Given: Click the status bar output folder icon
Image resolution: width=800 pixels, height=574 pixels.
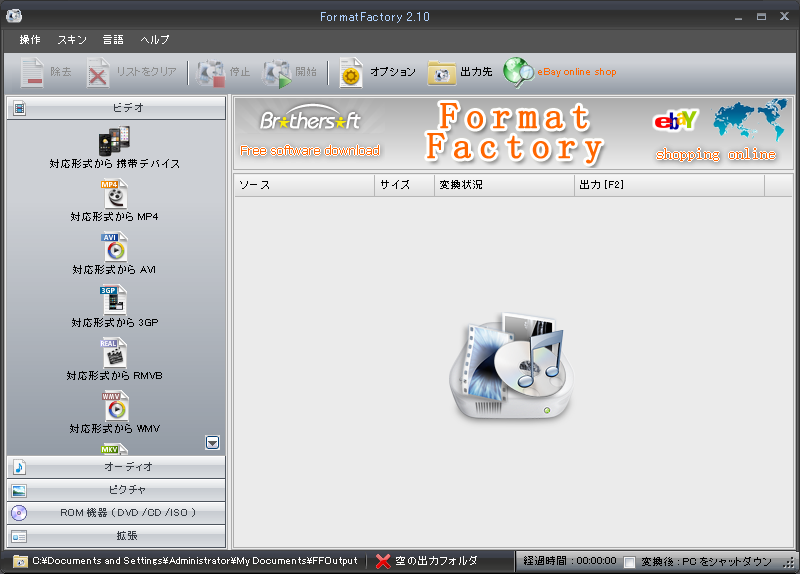Looking at the screenshot, I should pos(20,561).
